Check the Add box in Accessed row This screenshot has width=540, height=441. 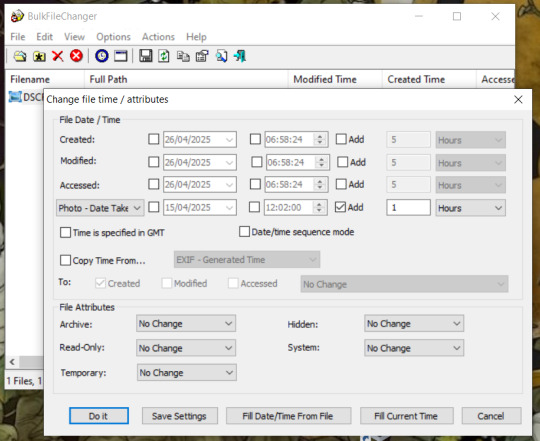[341, 184]
